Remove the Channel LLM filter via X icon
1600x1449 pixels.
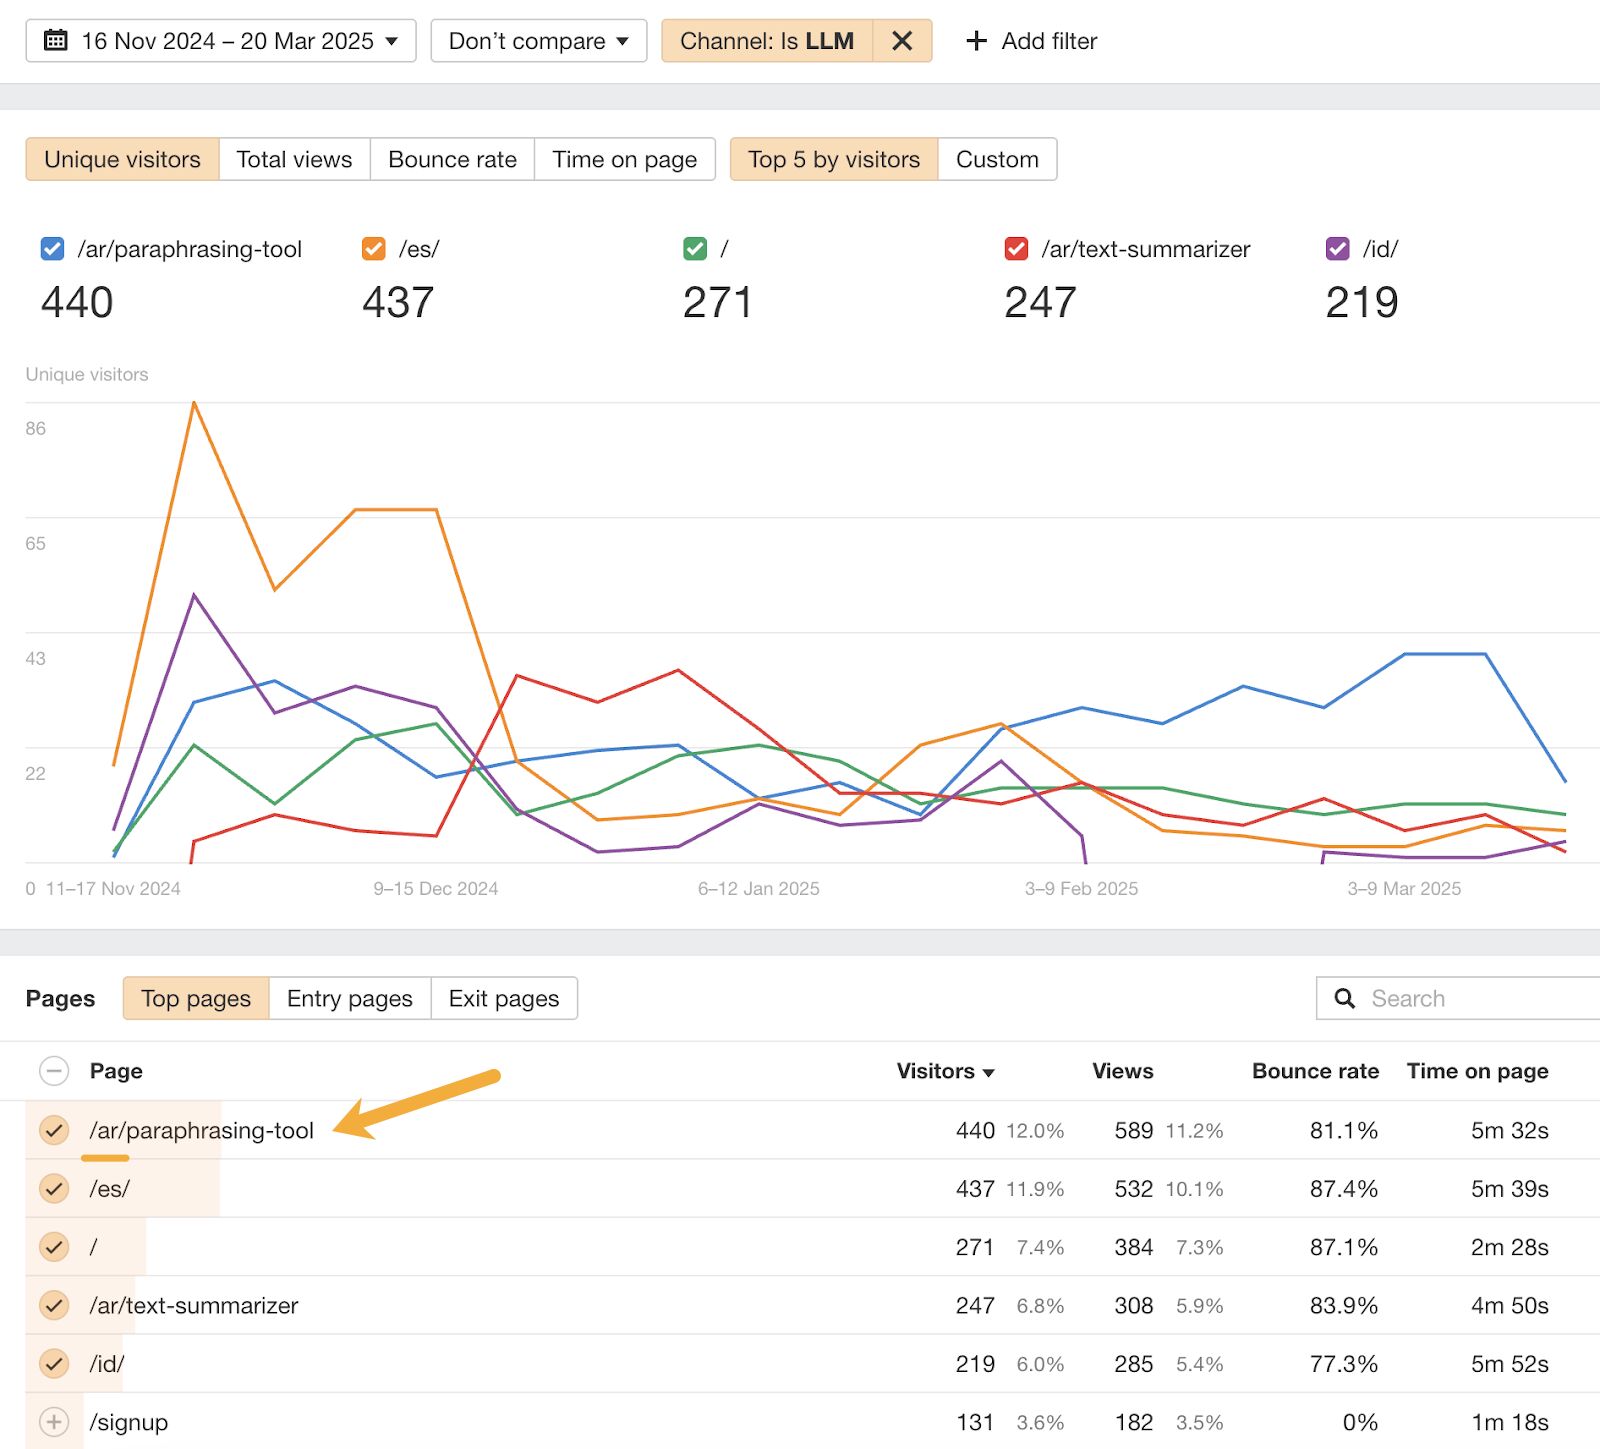[x=901, y=41]
